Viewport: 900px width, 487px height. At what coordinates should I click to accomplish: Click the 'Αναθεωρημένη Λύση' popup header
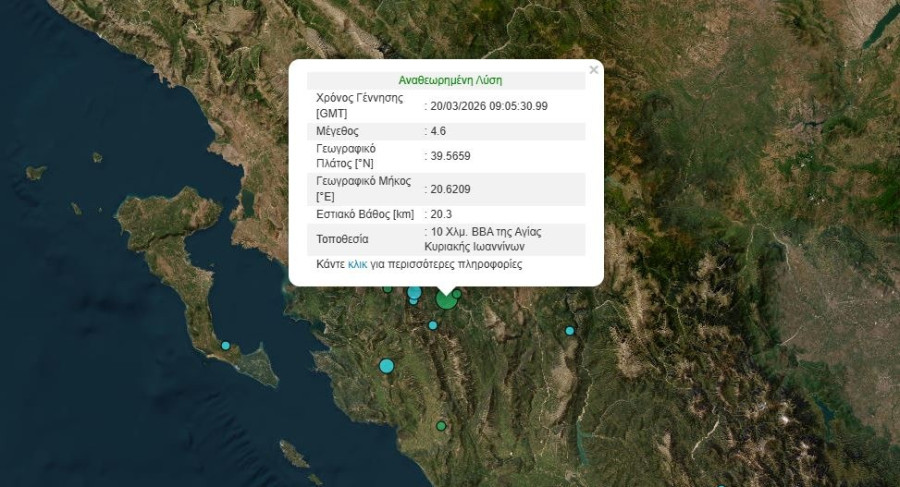450,80
